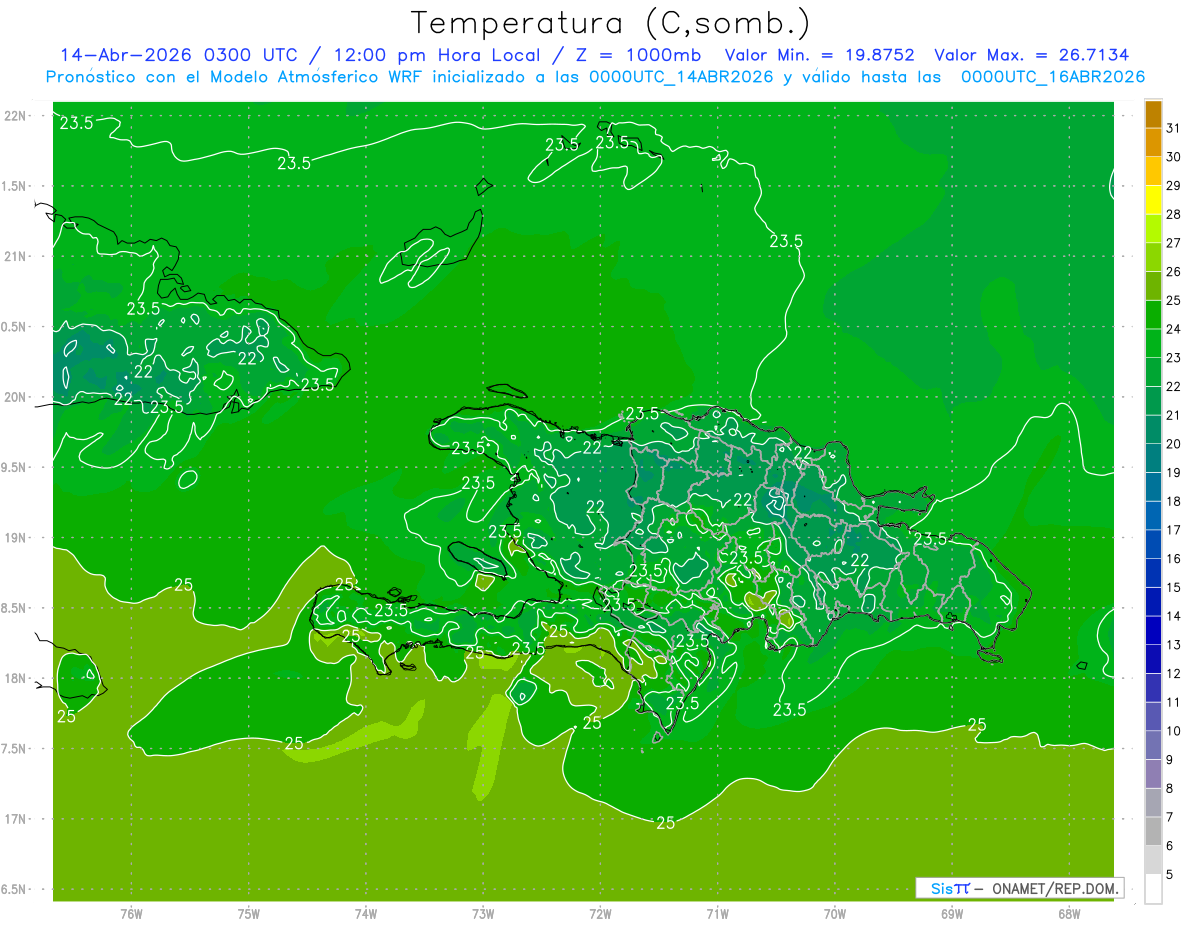Click the blue 15 degree legend swatch
Image resolution: width=1200 pixels, height=927 pixels.
1153,573
